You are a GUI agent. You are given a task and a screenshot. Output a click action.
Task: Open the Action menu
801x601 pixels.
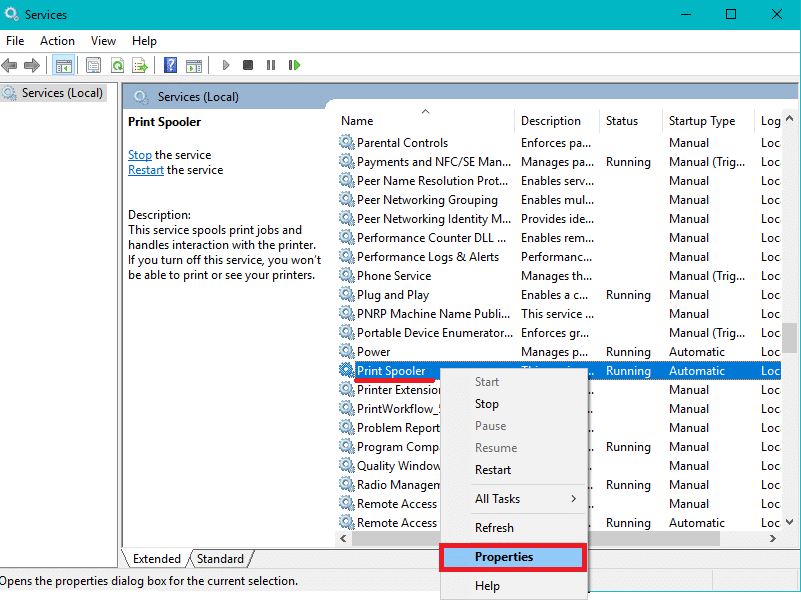pyautogui.click(x=57, y=41)
